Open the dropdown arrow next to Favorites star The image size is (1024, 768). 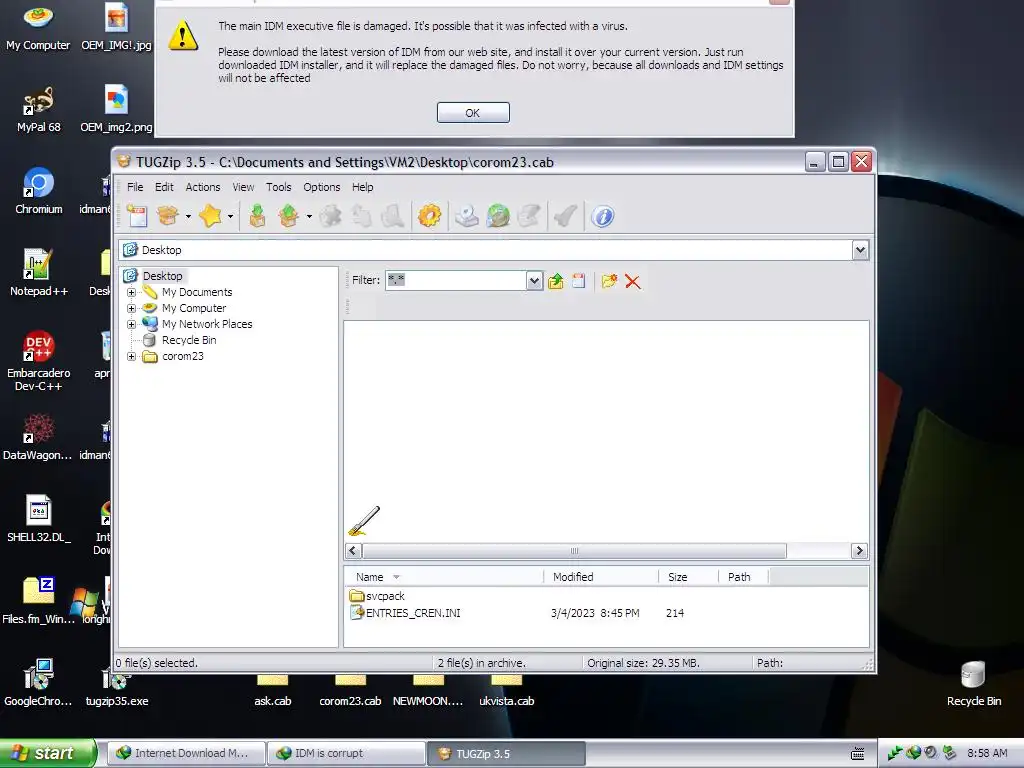[230, 216]
